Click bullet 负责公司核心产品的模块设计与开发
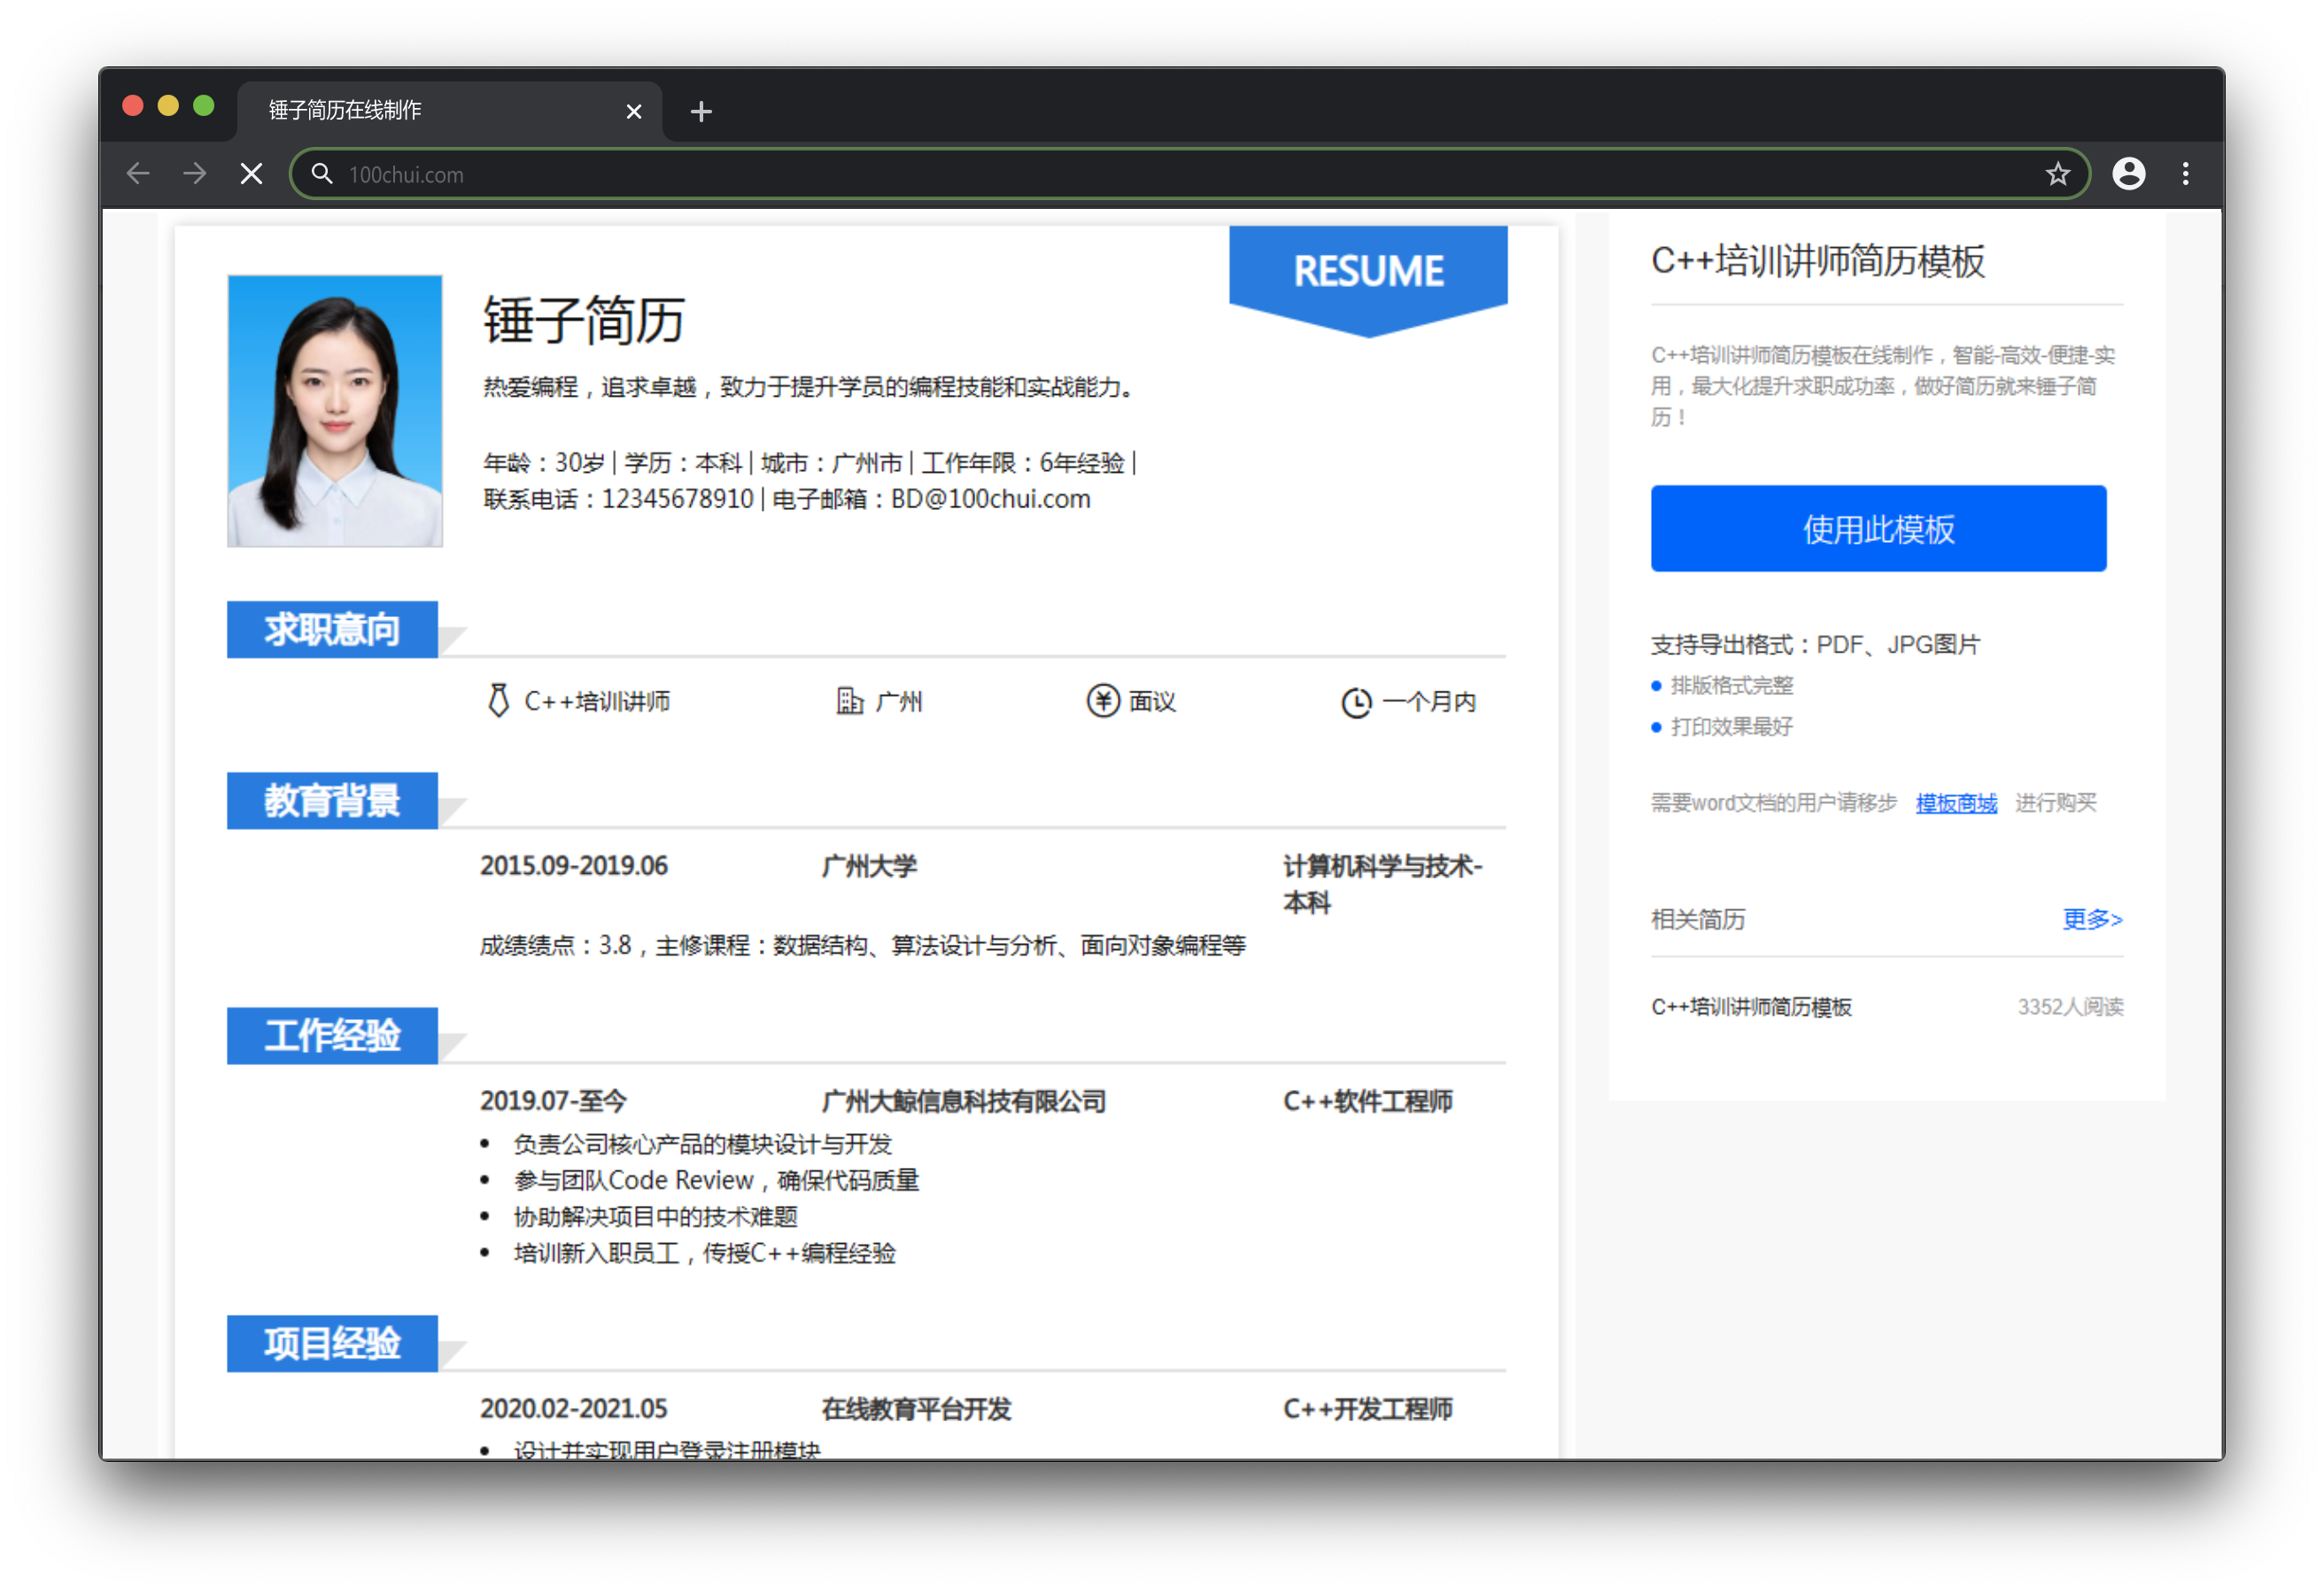2324x1592 pixels. click(703, 1143)
